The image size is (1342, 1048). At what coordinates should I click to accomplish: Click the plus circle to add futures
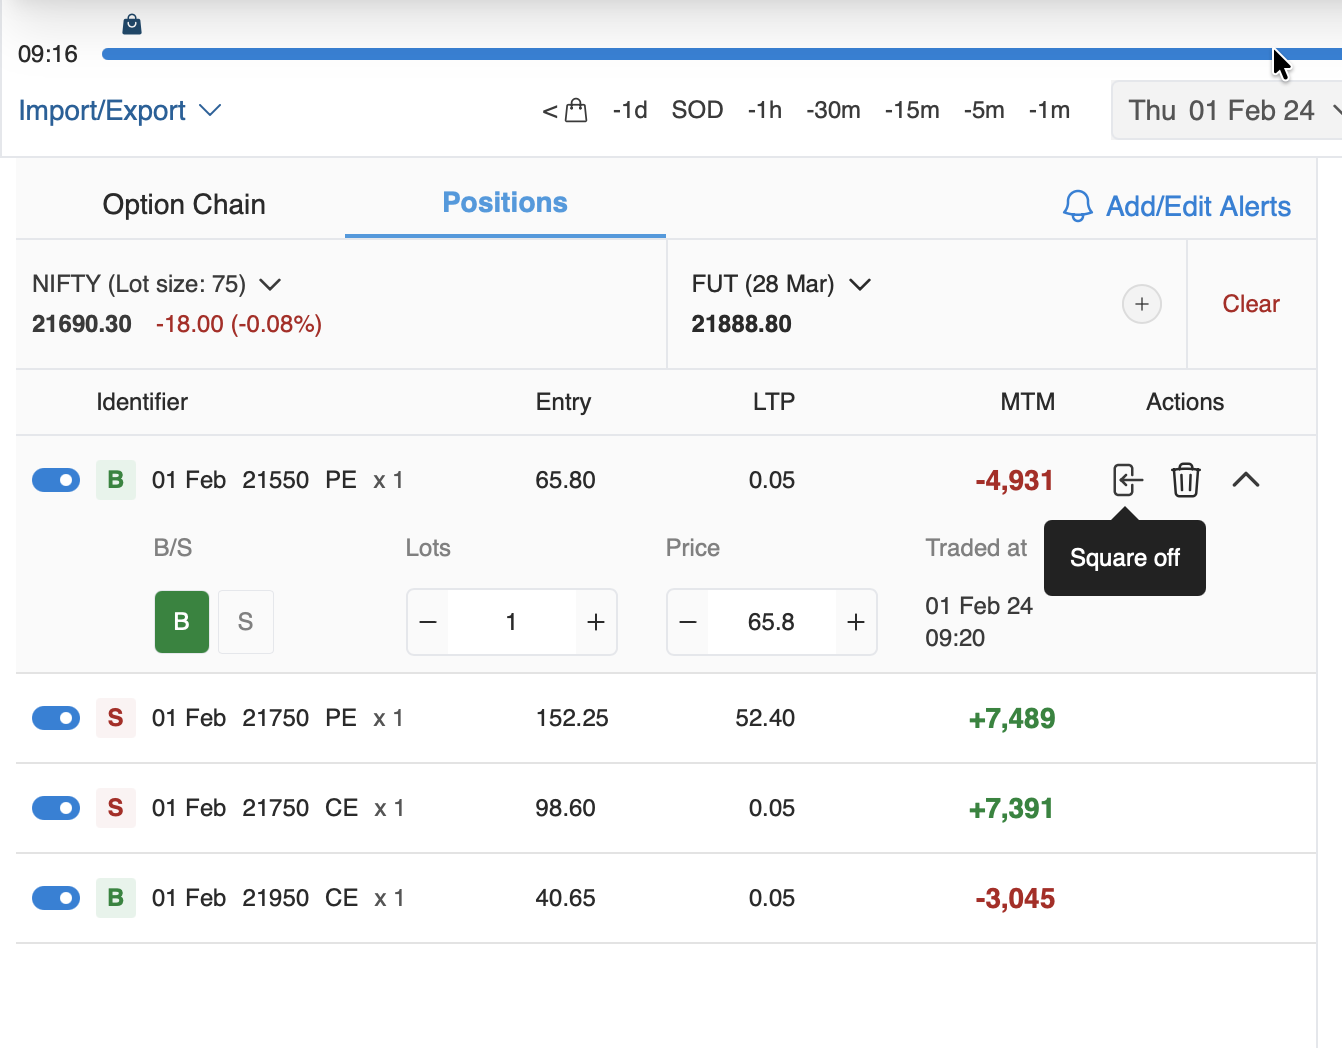1141,304
